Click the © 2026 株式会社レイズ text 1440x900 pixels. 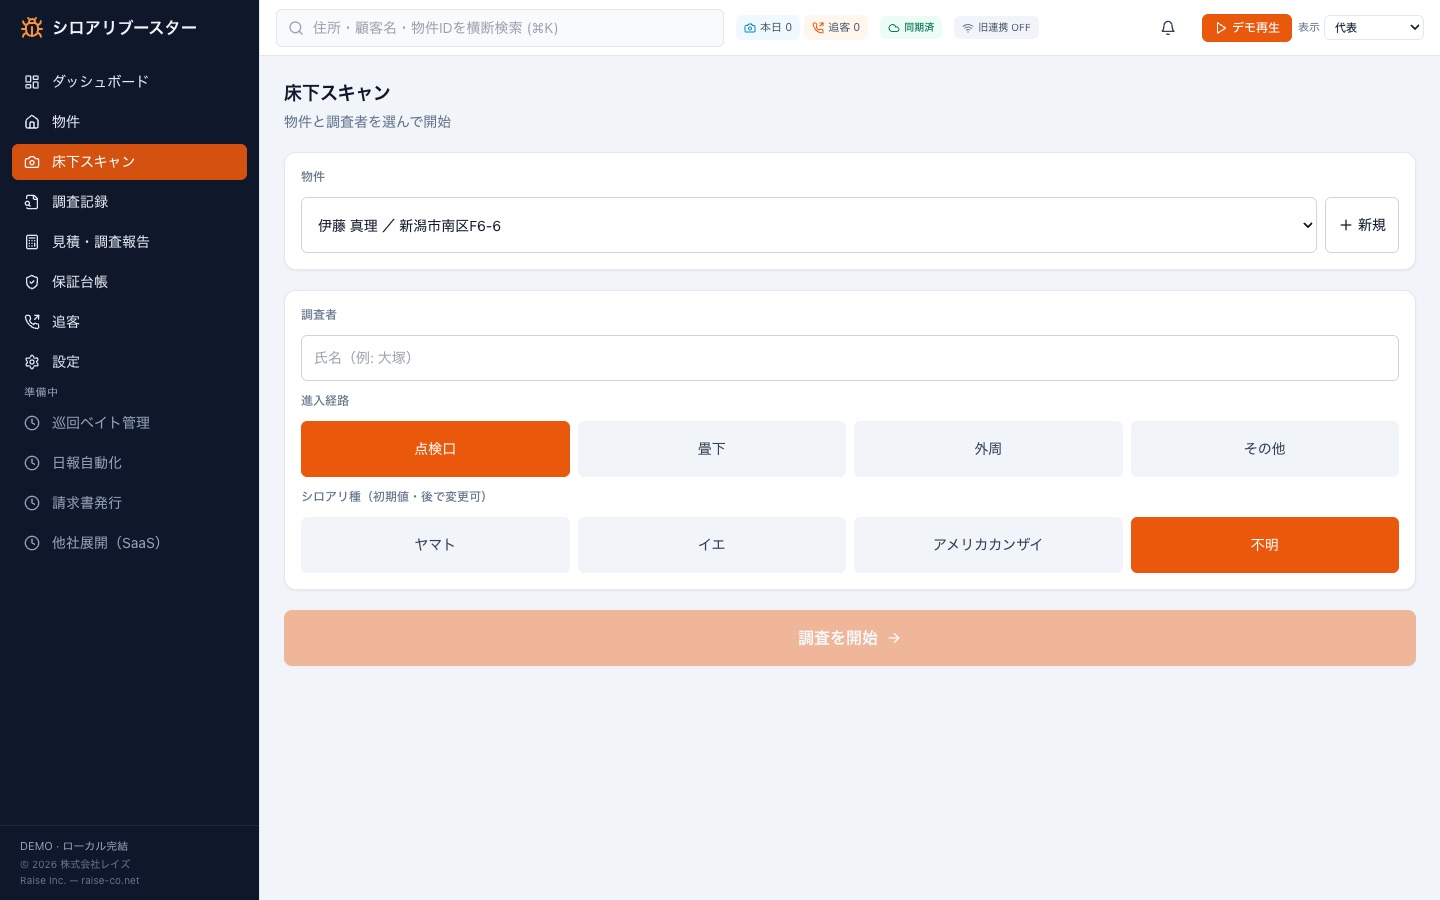click(75, 864)
